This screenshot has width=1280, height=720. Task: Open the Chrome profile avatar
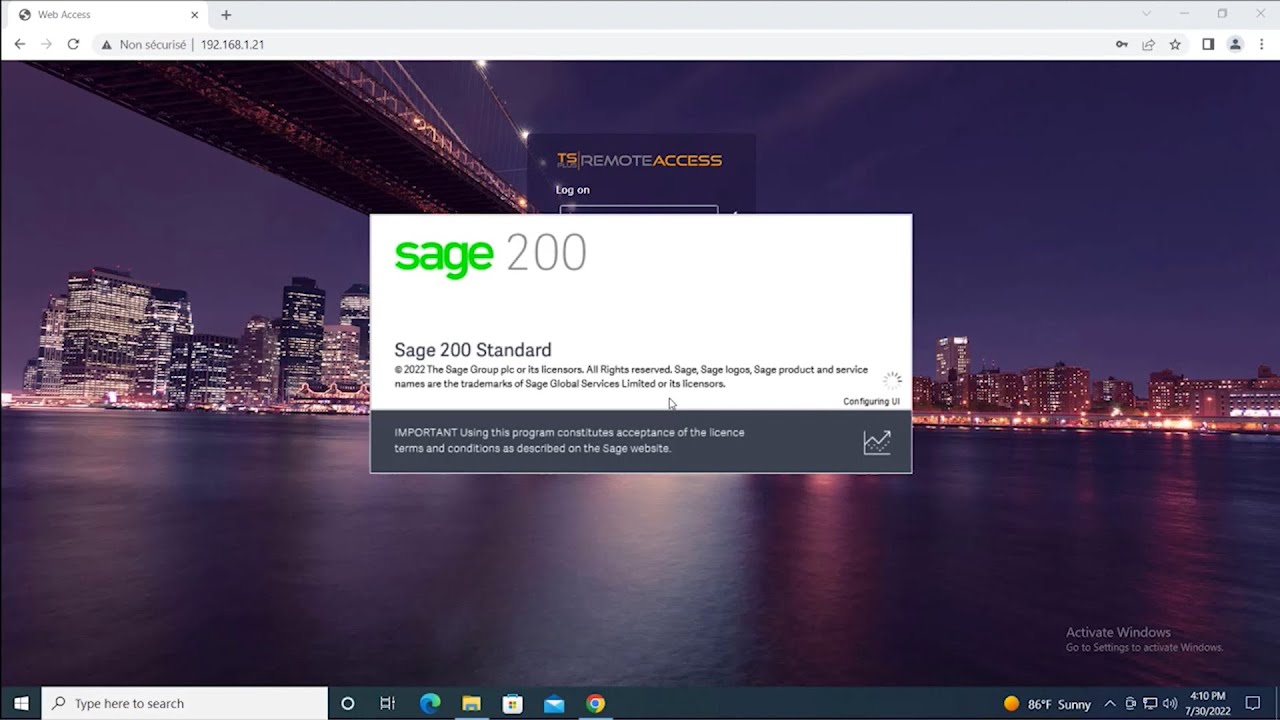pyautogui.click(x=1235, y=44)
